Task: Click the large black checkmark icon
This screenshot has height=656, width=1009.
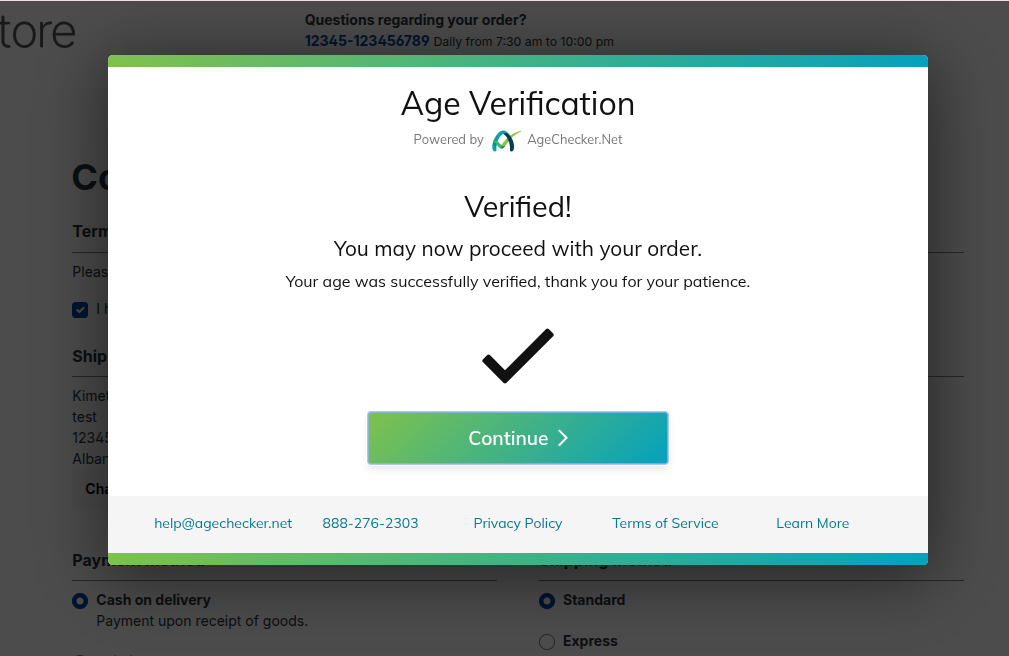Action: pos(517,356)
